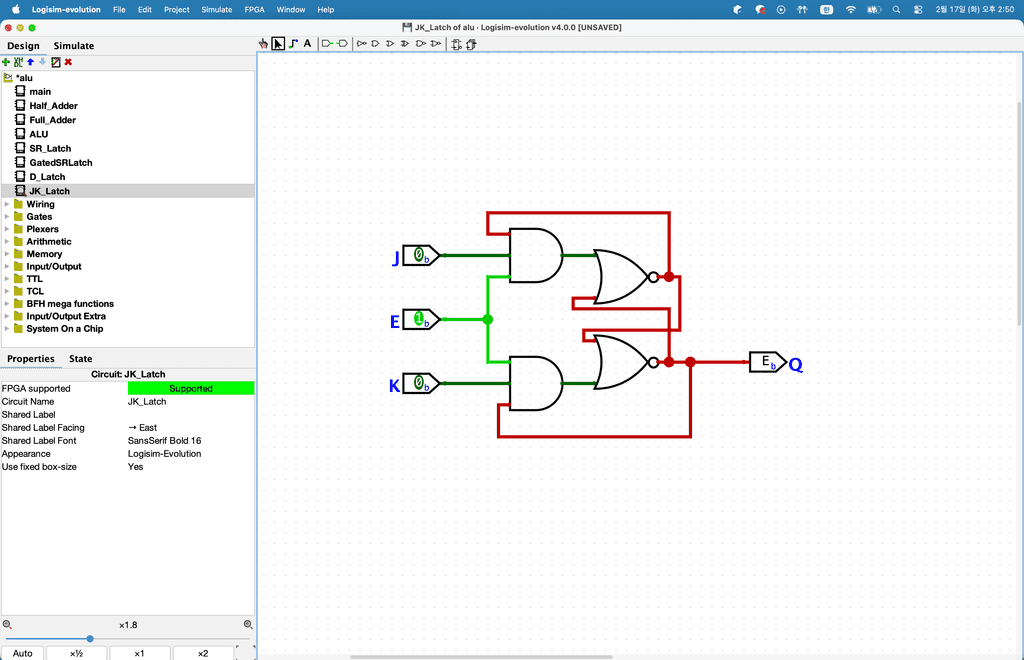This screenshot has width=1024, height=660.
Task: Switch to the State tab
Action: click(x=80, y=359)
